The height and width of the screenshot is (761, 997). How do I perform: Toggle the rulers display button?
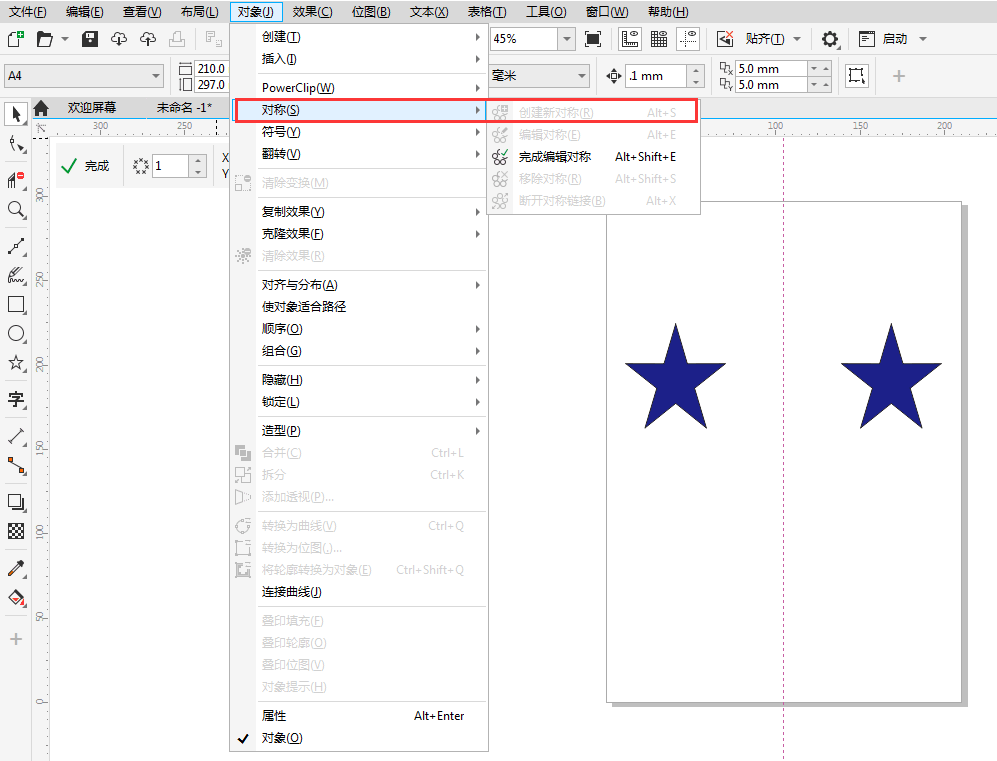click(x=630, y=38)
